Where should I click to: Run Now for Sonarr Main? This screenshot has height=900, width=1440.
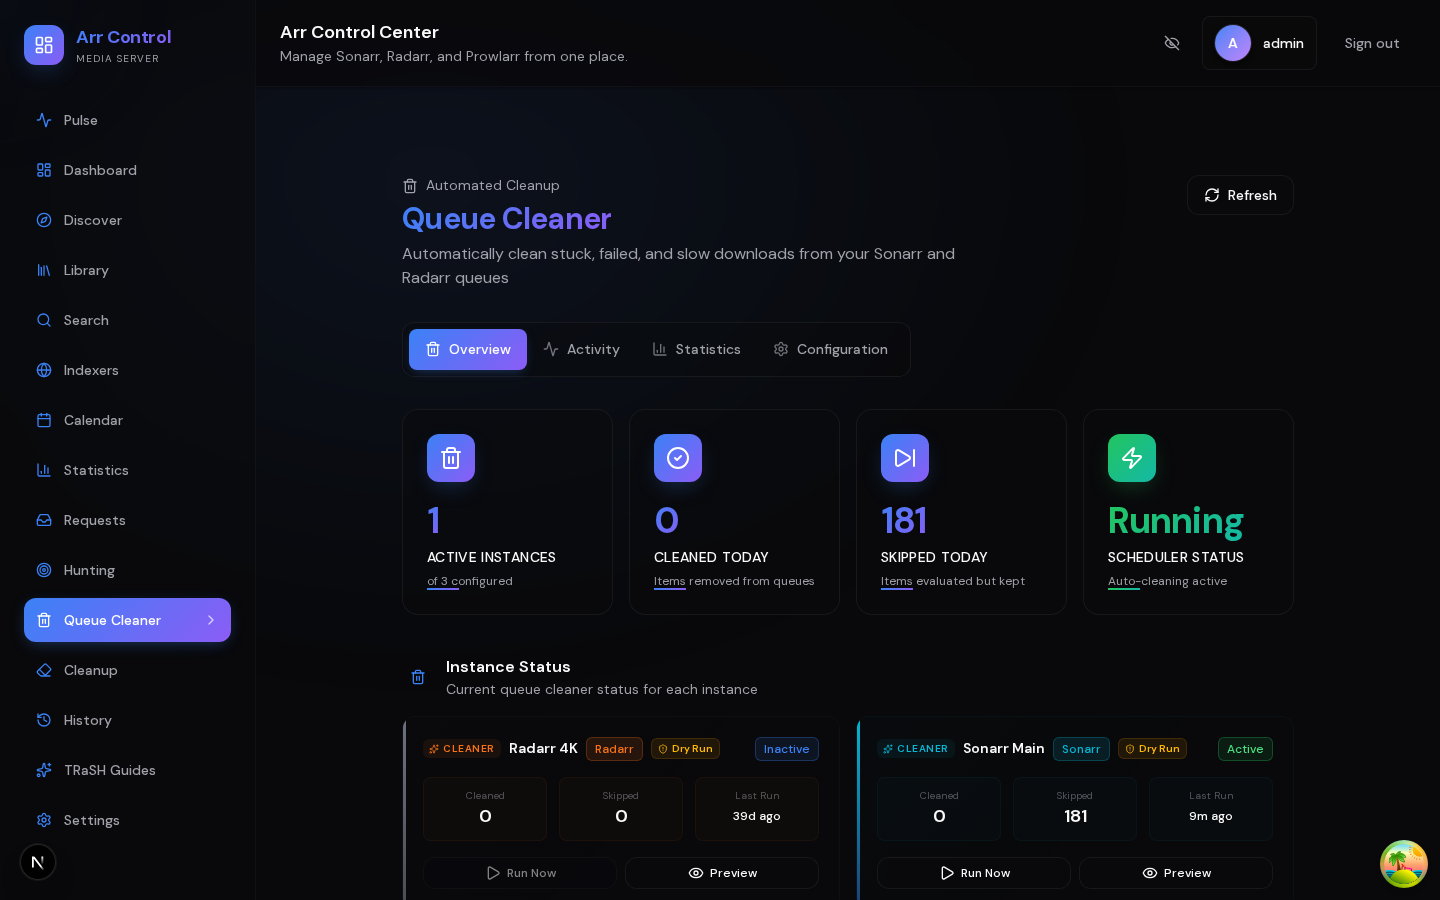974,873
